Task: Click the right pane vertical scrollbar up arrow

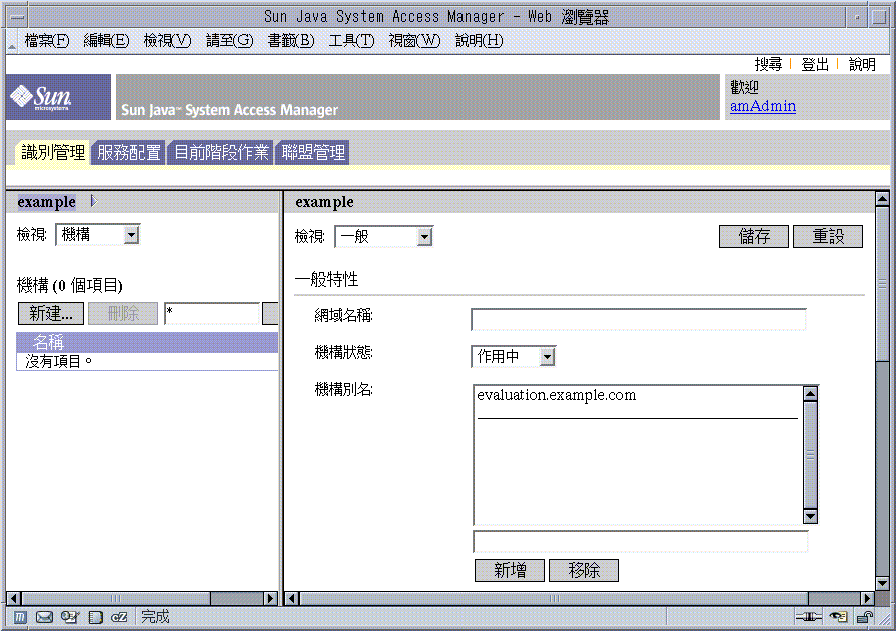Action: (x=882, y=199)
